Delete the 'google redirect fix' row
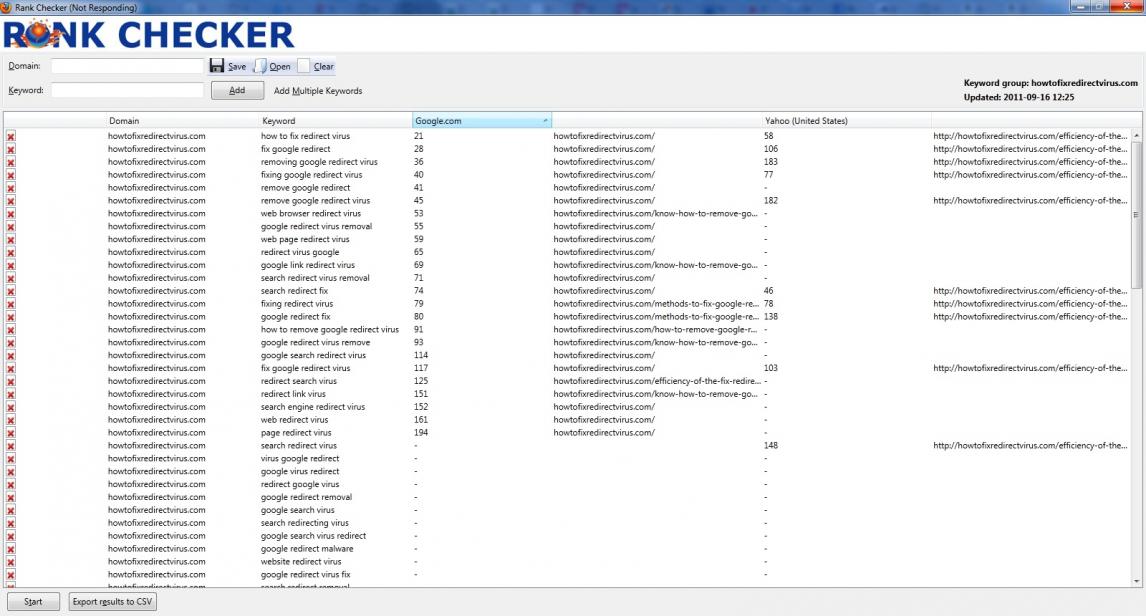This screenshot has height=616, width=1146. [11, 317]
